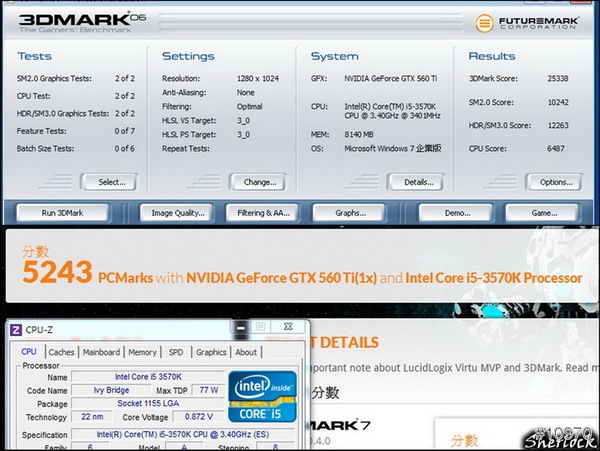Click the Select... button under Tests
This screenshot has height=451, width=600.
(111, 182)
